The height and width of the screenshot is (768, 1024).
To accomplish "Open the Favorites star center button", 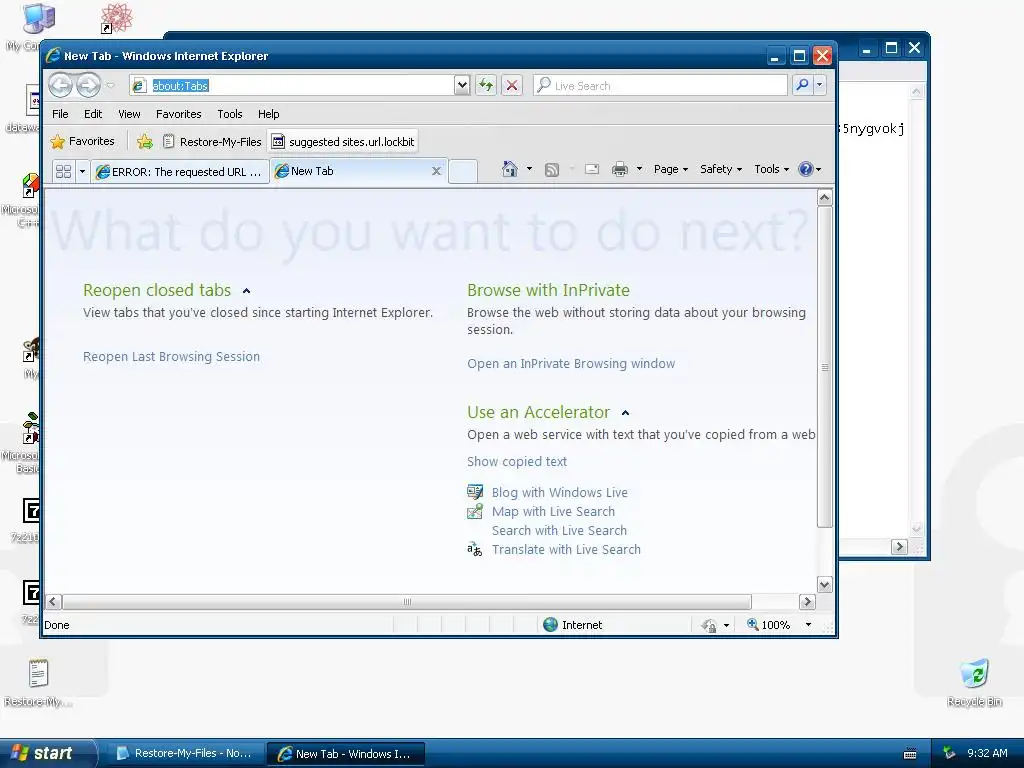I will (x=82, y=141).
